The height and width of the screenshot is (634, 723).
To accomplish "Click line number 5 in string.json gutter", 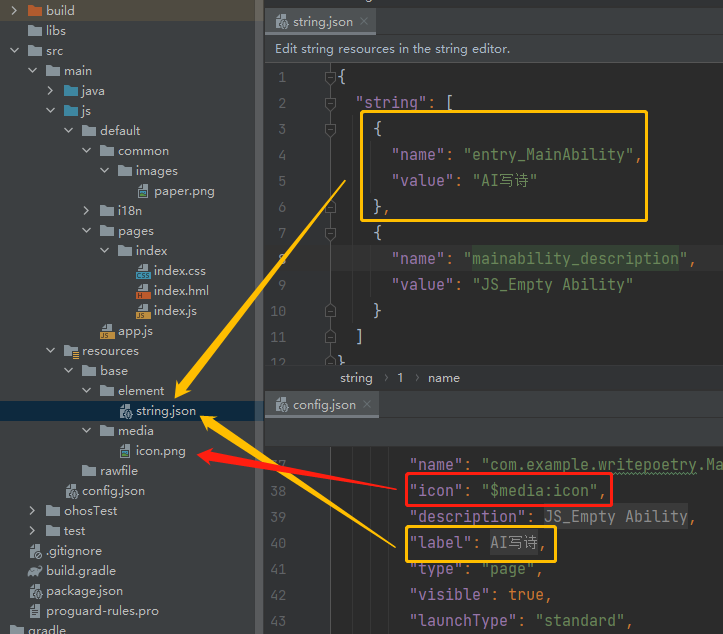I will pos(282,181).
